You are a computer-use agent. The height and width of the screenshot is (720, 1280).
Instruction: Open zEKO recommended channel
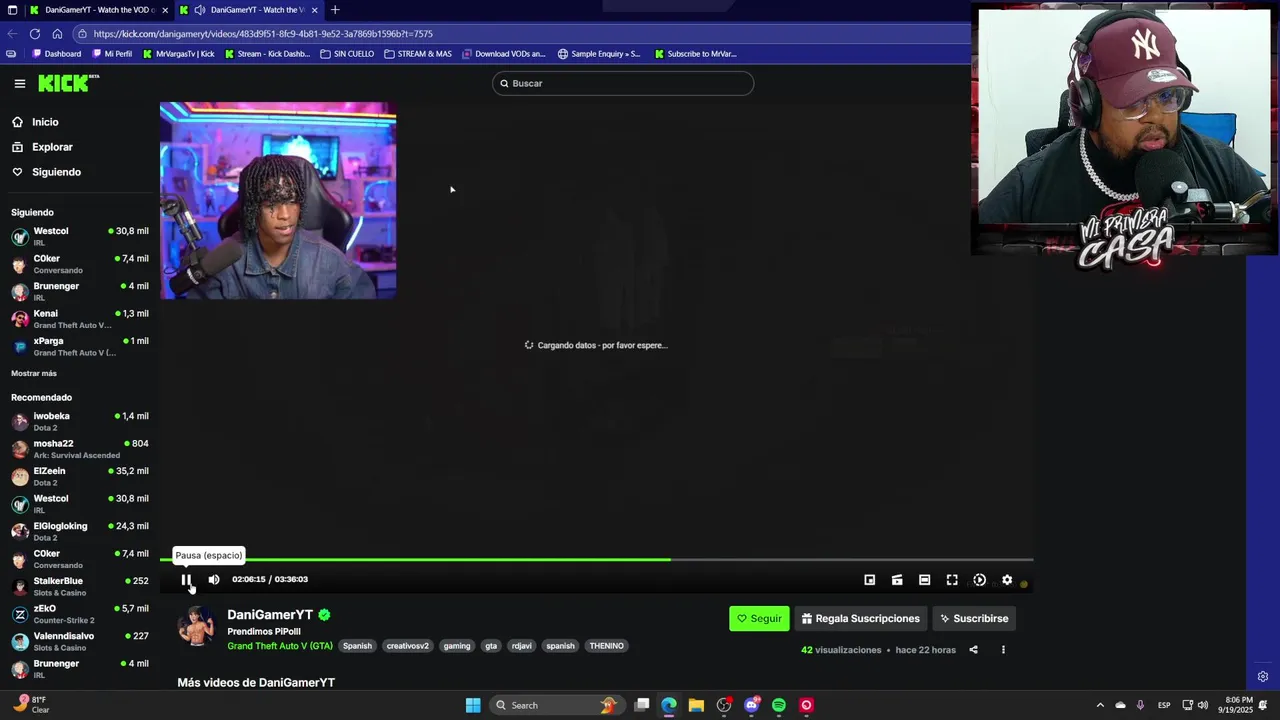[x=80, y=614]
